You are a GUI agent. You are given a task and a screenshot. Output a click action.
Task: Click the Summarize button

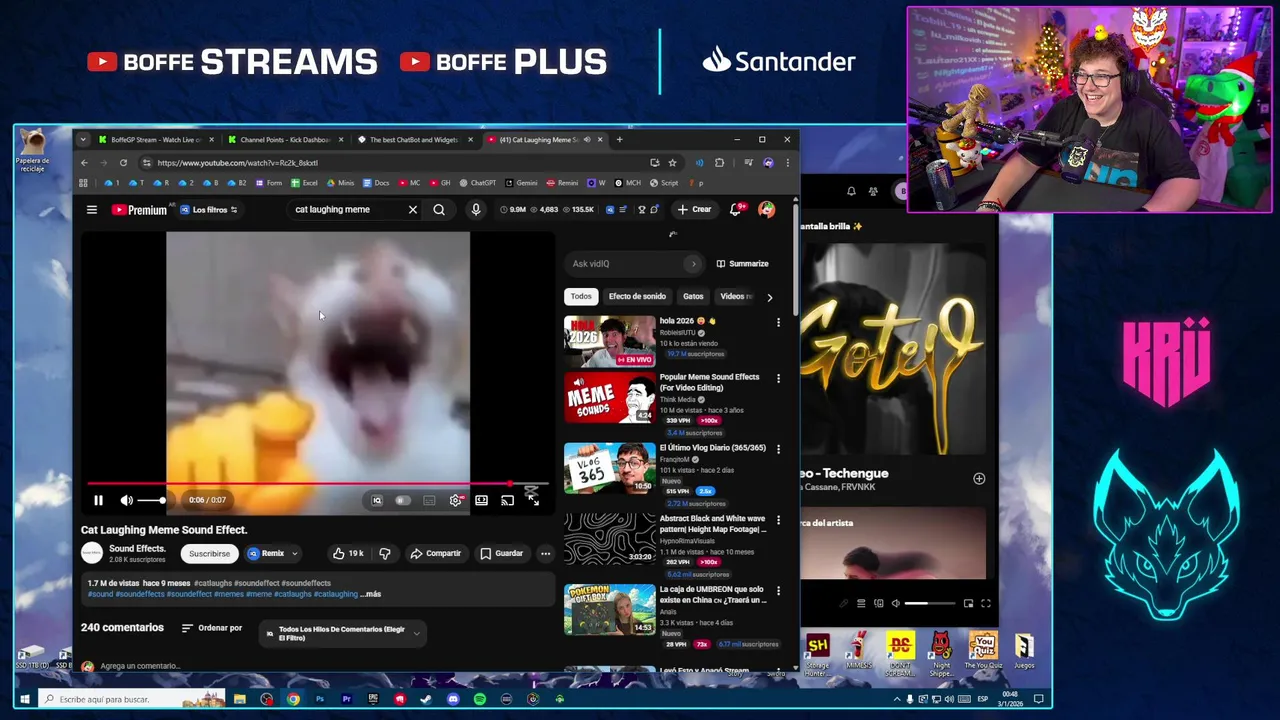coord(743,264)
